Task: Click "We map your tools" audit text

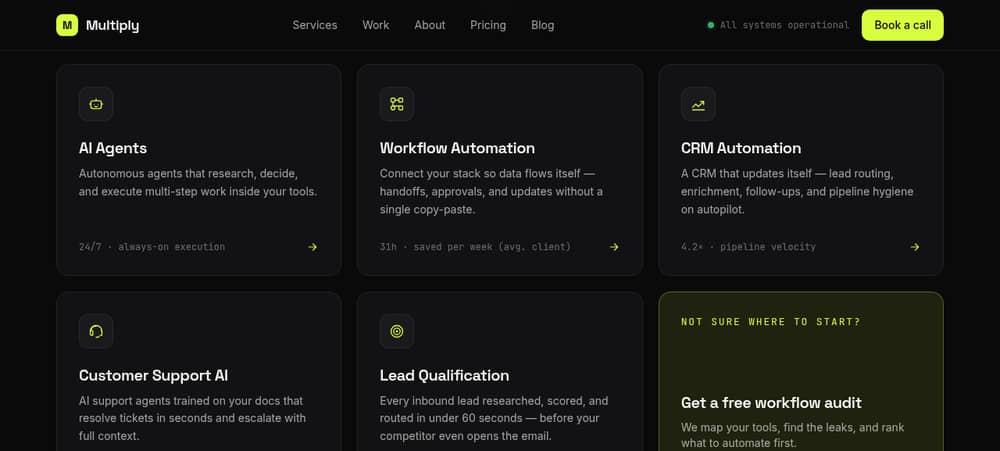Action: coord(793,435)
